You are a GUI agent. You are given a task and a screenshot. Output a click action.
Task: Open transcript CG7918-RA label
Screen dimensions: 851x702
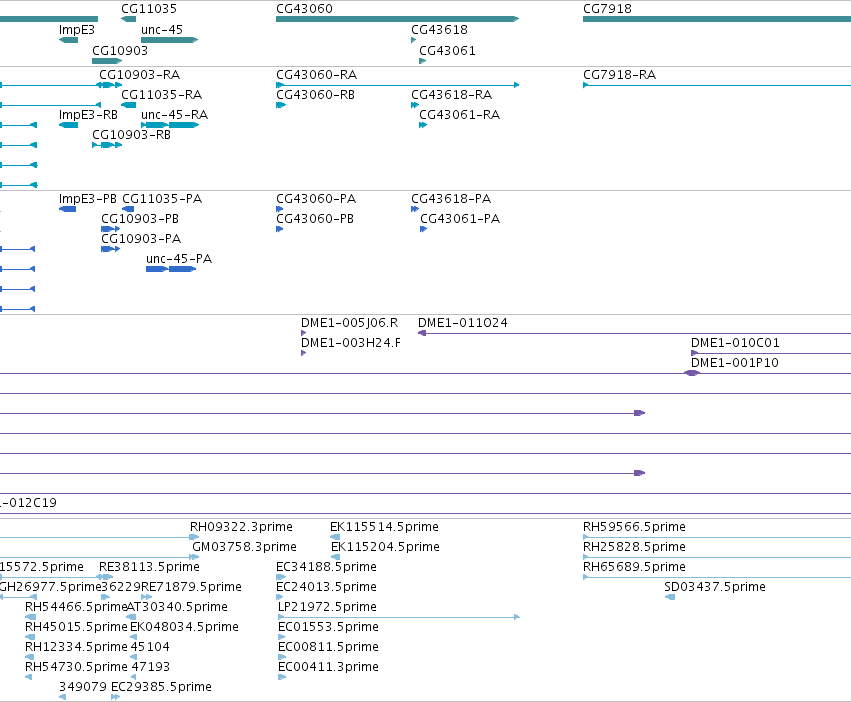(619, 74)
